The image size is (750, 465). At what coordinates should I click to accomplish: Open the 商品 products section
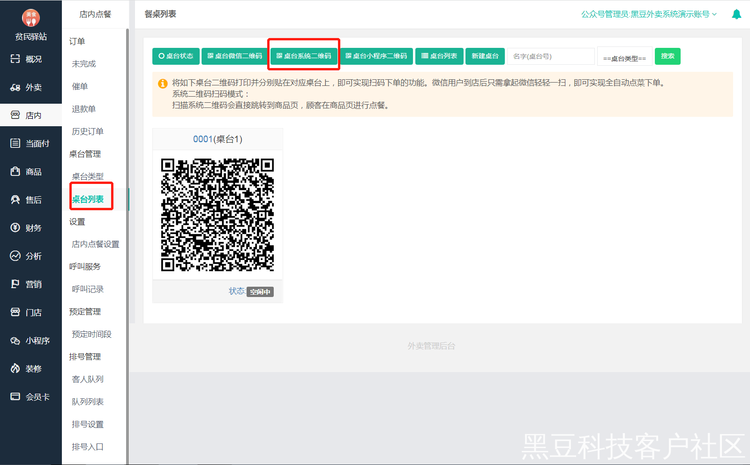tap(27, 172)
